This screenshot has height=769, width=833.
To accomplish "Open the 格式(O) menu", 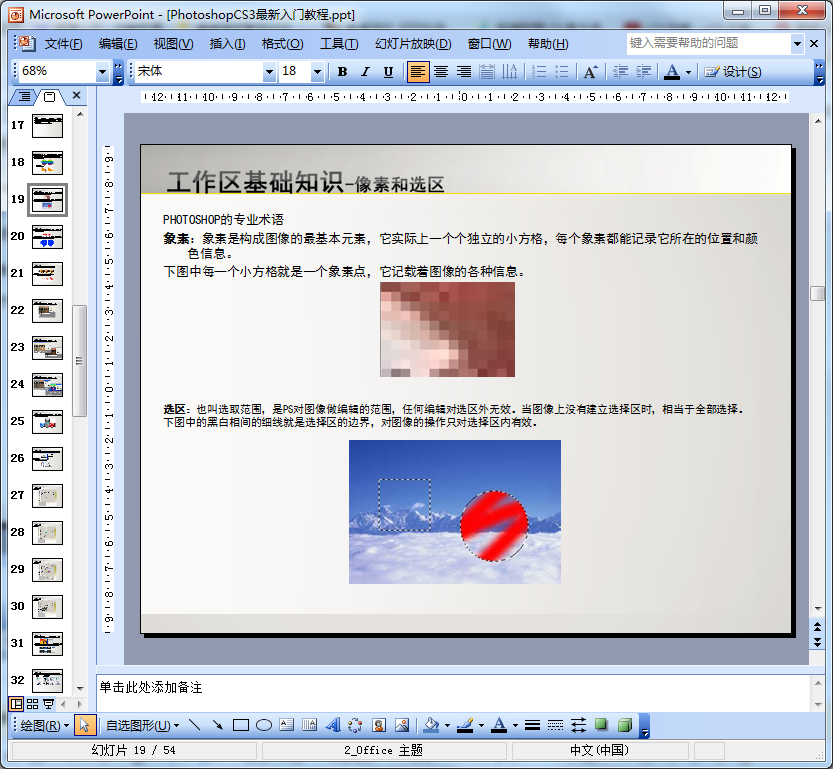I will pos(283,44).
